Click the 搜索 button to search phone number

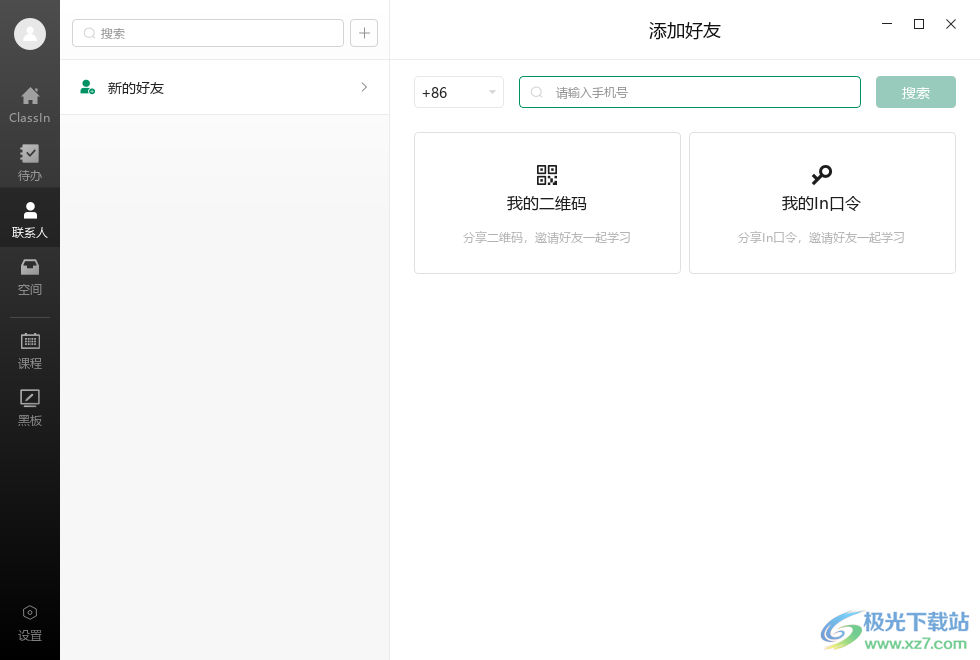click(915, 92)
